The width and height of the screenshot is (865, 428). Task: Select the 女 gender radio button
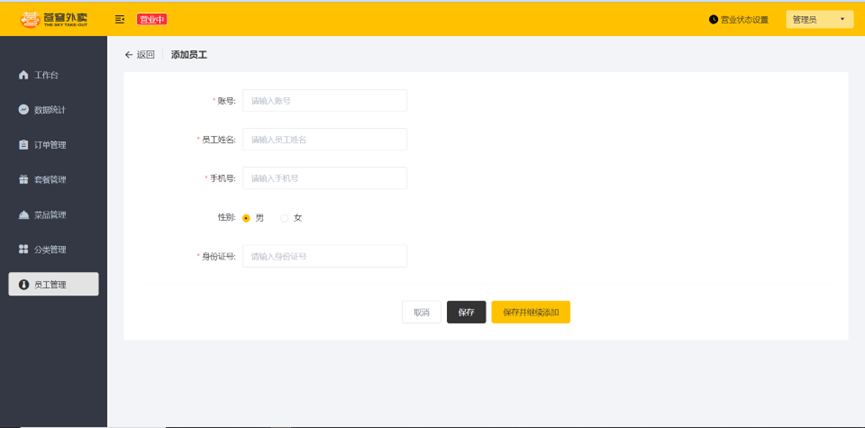(285, 218)
